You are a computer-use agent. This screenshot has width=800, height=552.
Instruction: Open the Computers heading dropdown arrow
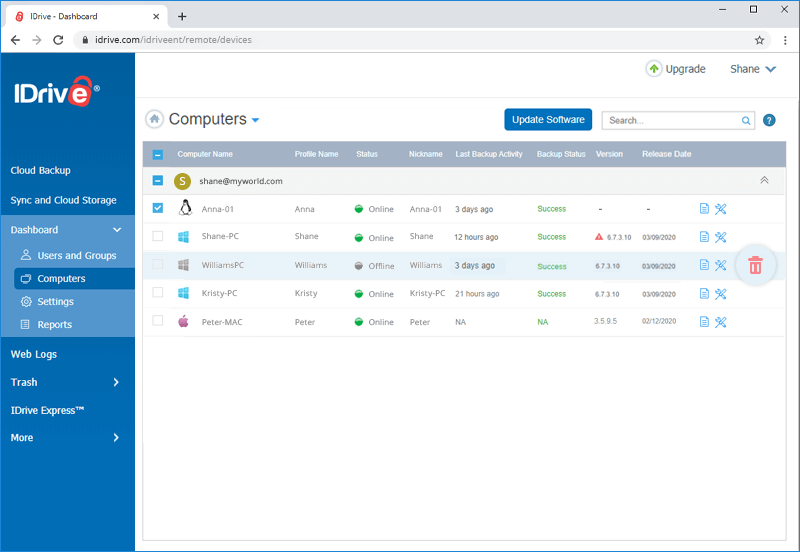[256, 120]
